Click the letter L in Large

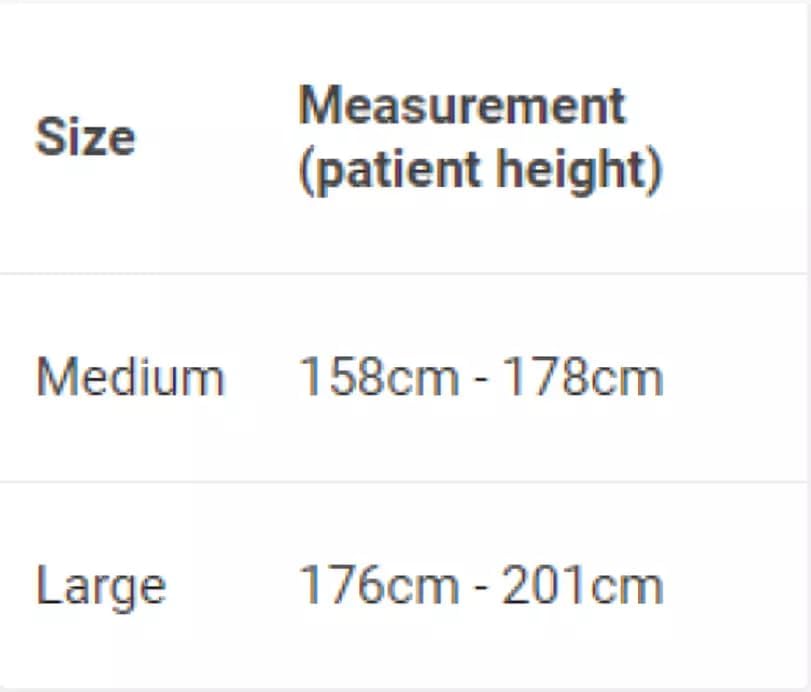point(49,584)
